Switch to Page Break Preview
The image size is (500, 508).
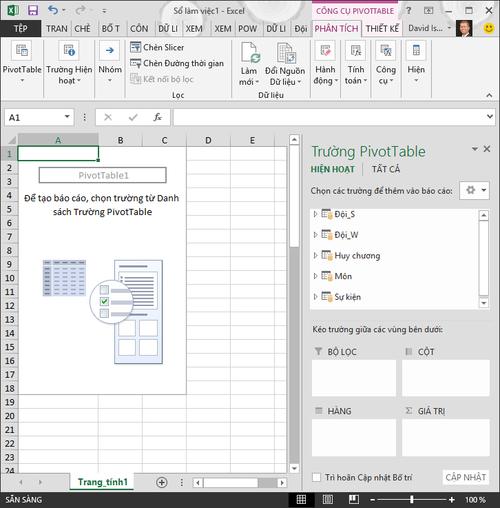point(354,499)
